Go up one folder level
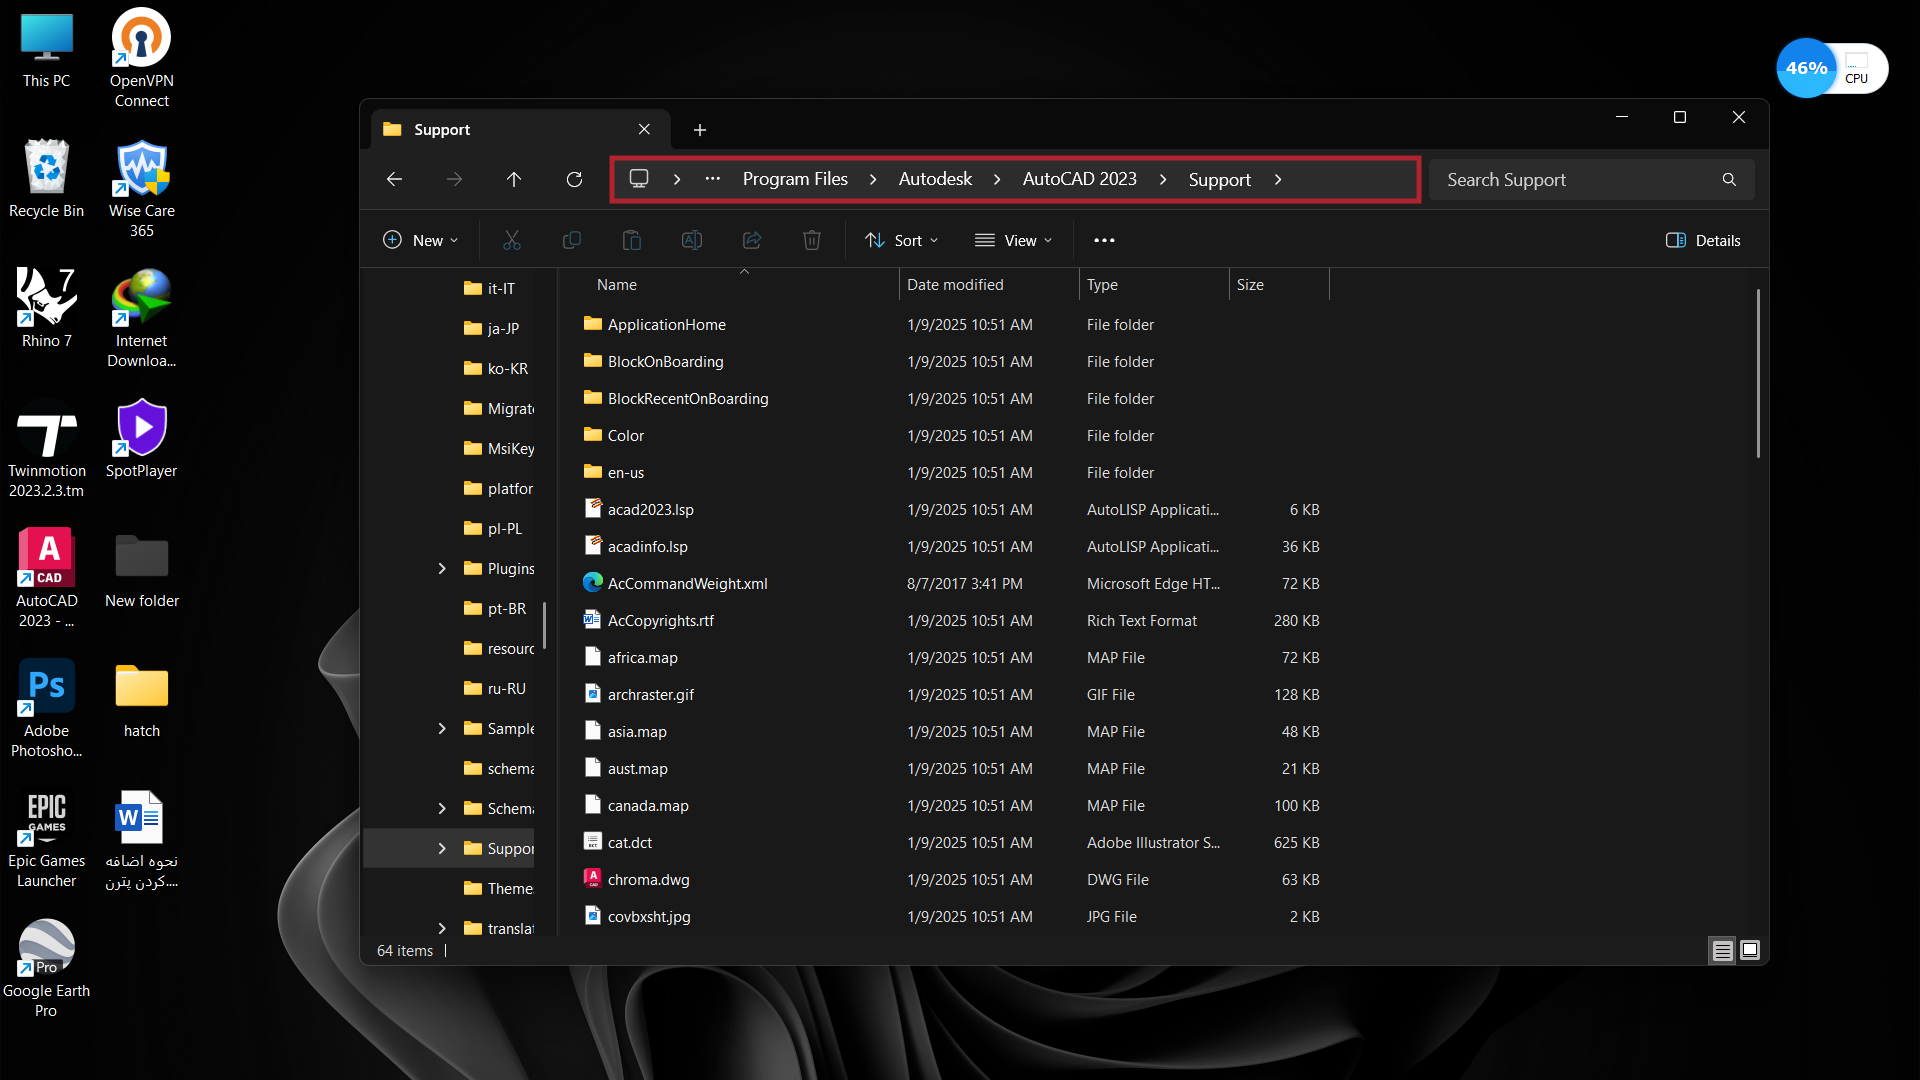Image resolution: width=1920 pixels, height=1080 pixels. click(x=514, y=179)
